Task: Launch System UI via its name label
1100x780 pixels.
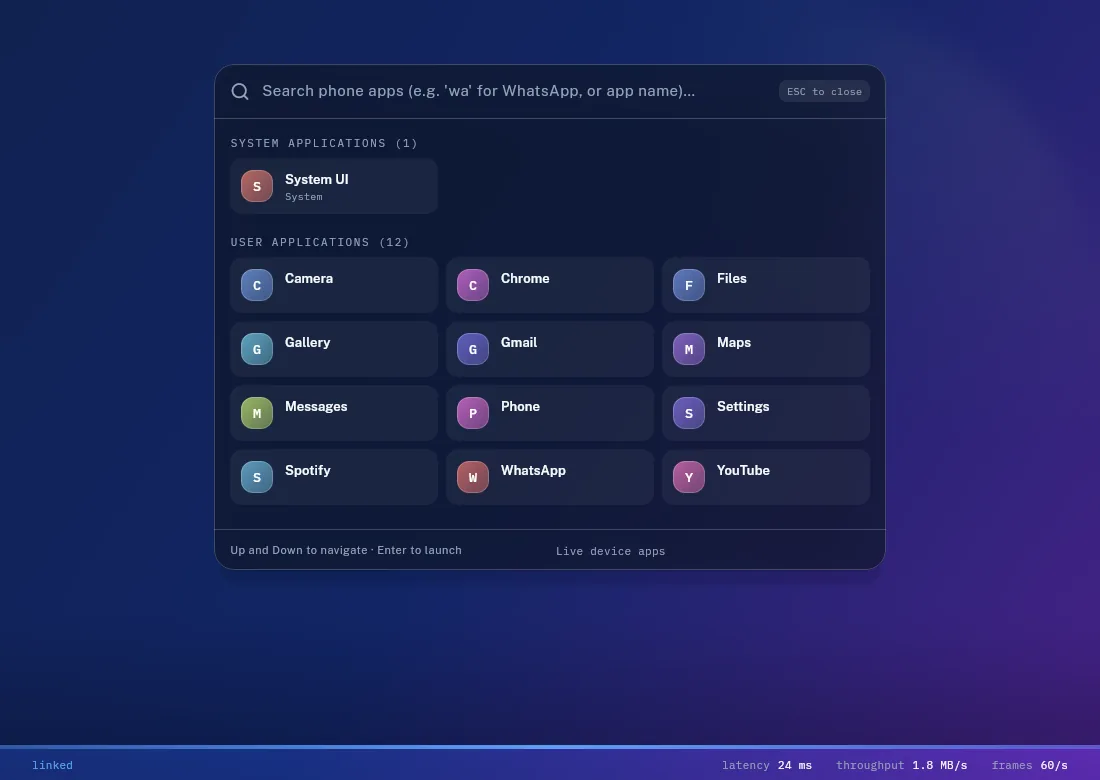Action: point(316,180)
